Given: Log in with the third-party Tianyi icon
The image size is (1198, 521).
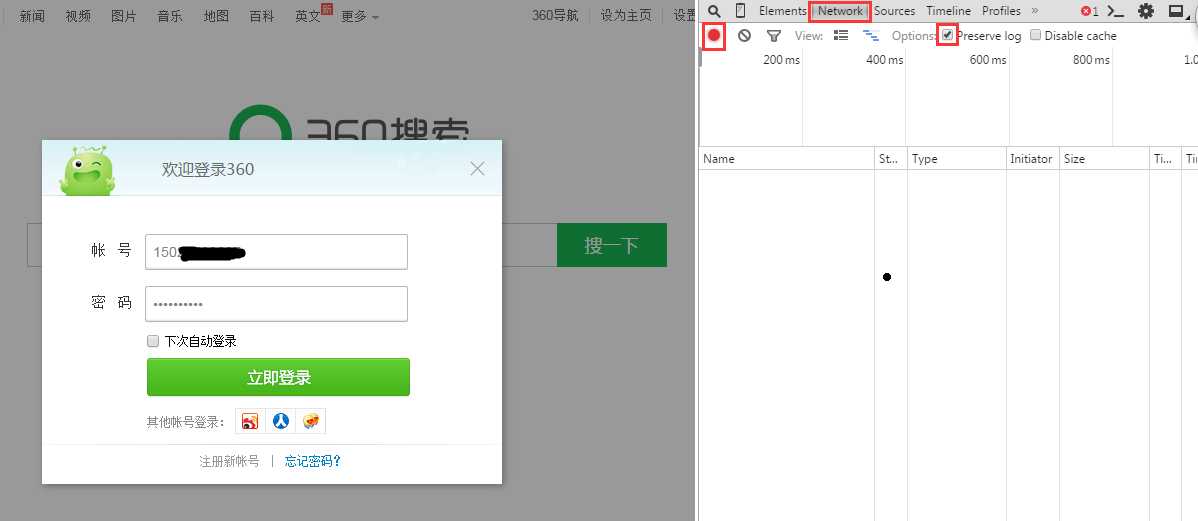Looking at the screenshot, I should point(311,420).
